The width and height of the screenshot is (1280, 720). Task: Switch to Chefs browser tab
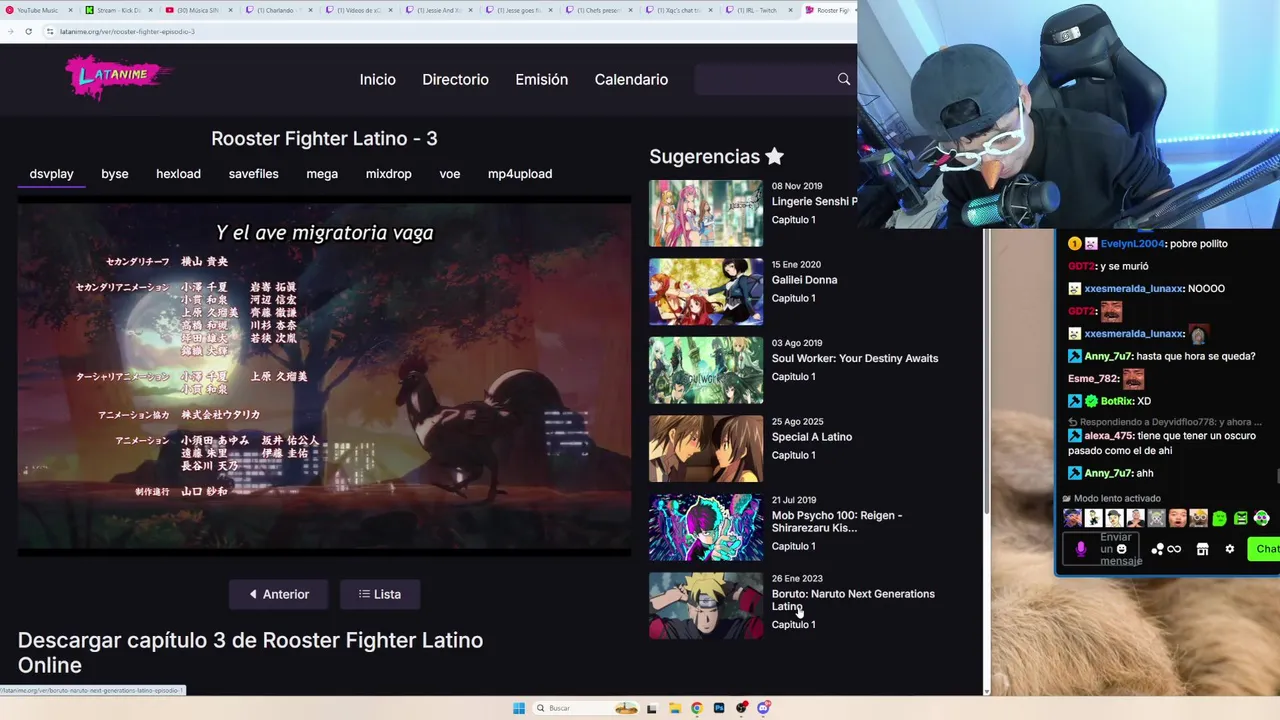tap(596, 10)
